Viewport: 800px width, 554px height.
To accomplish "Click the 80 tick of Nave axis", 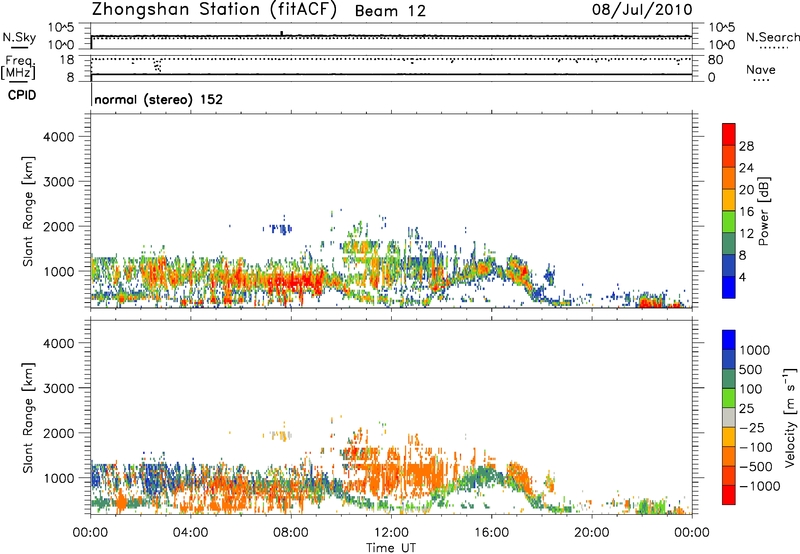I will click(x=715, y=60).
